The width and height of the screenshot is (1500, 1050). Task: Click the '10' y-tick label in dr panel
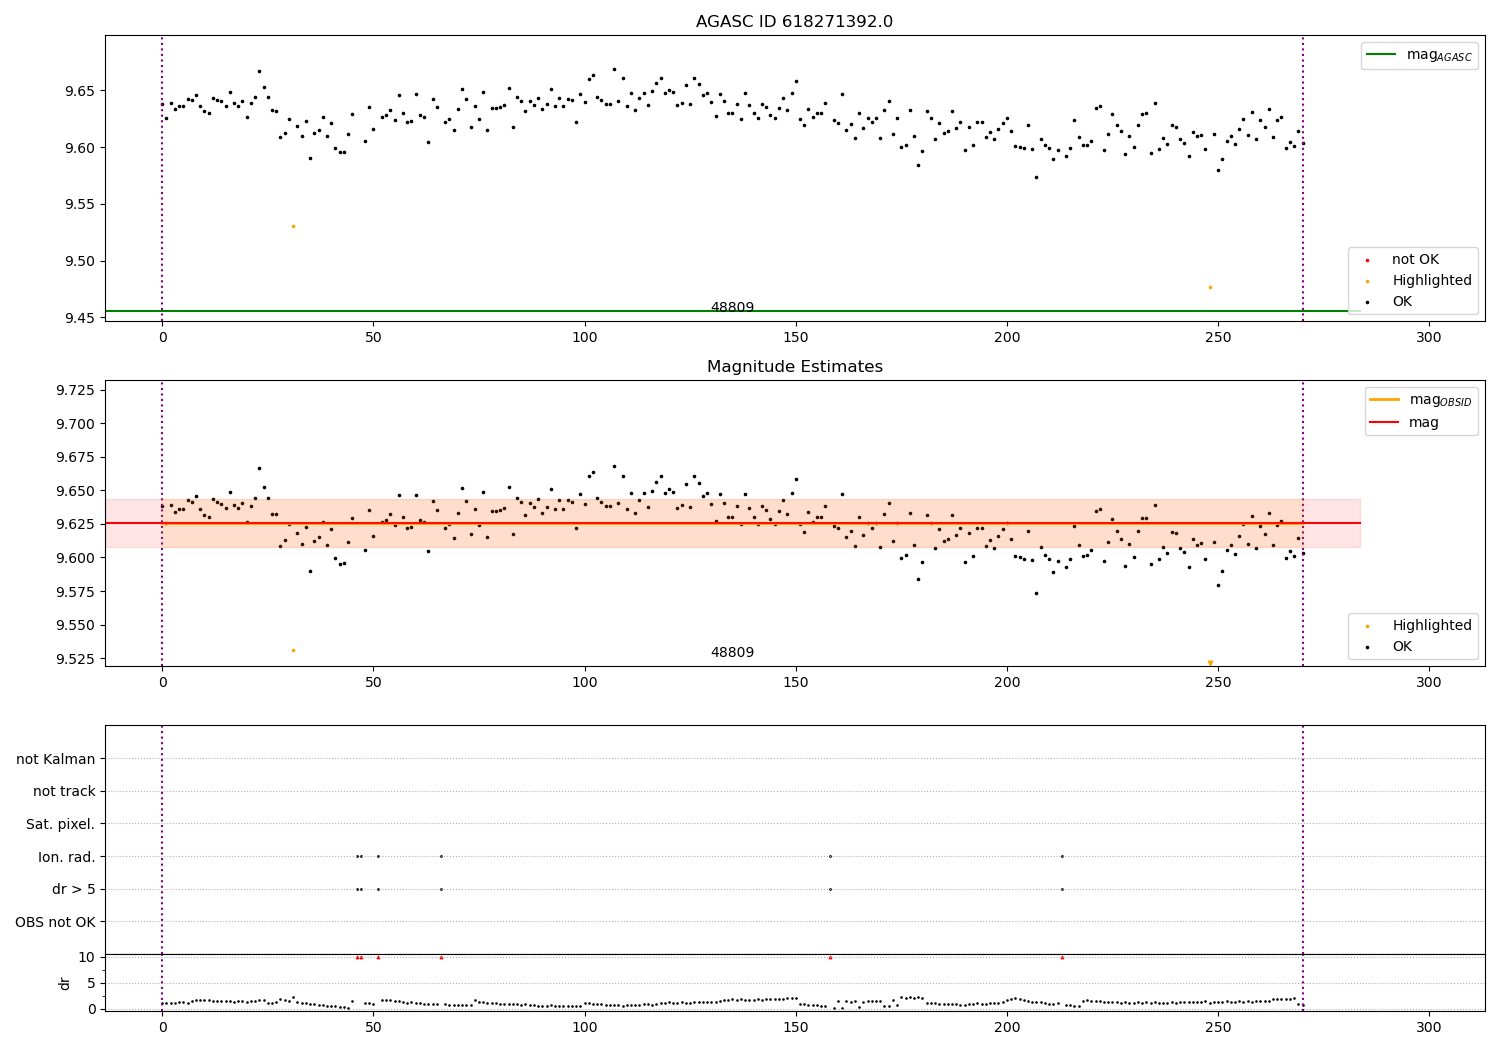87,957
